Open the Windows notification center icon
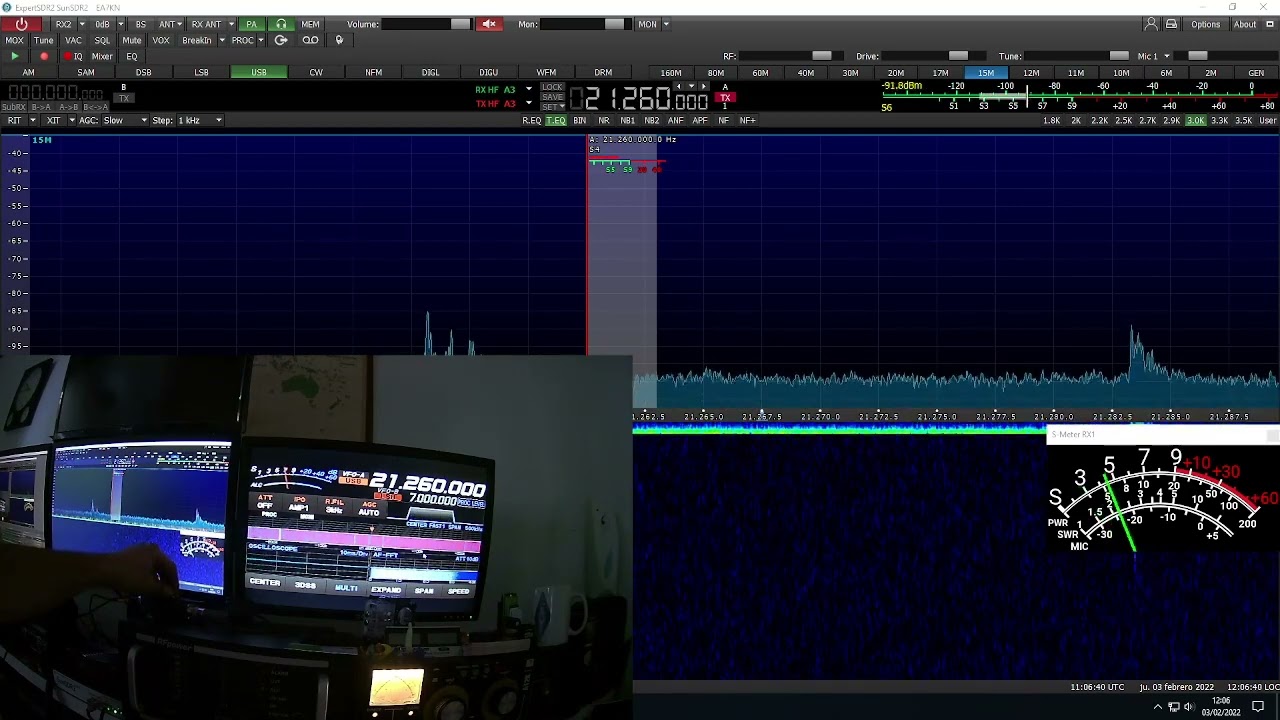Viewport: 1280px width, 720px height. tap(1258, 707)
